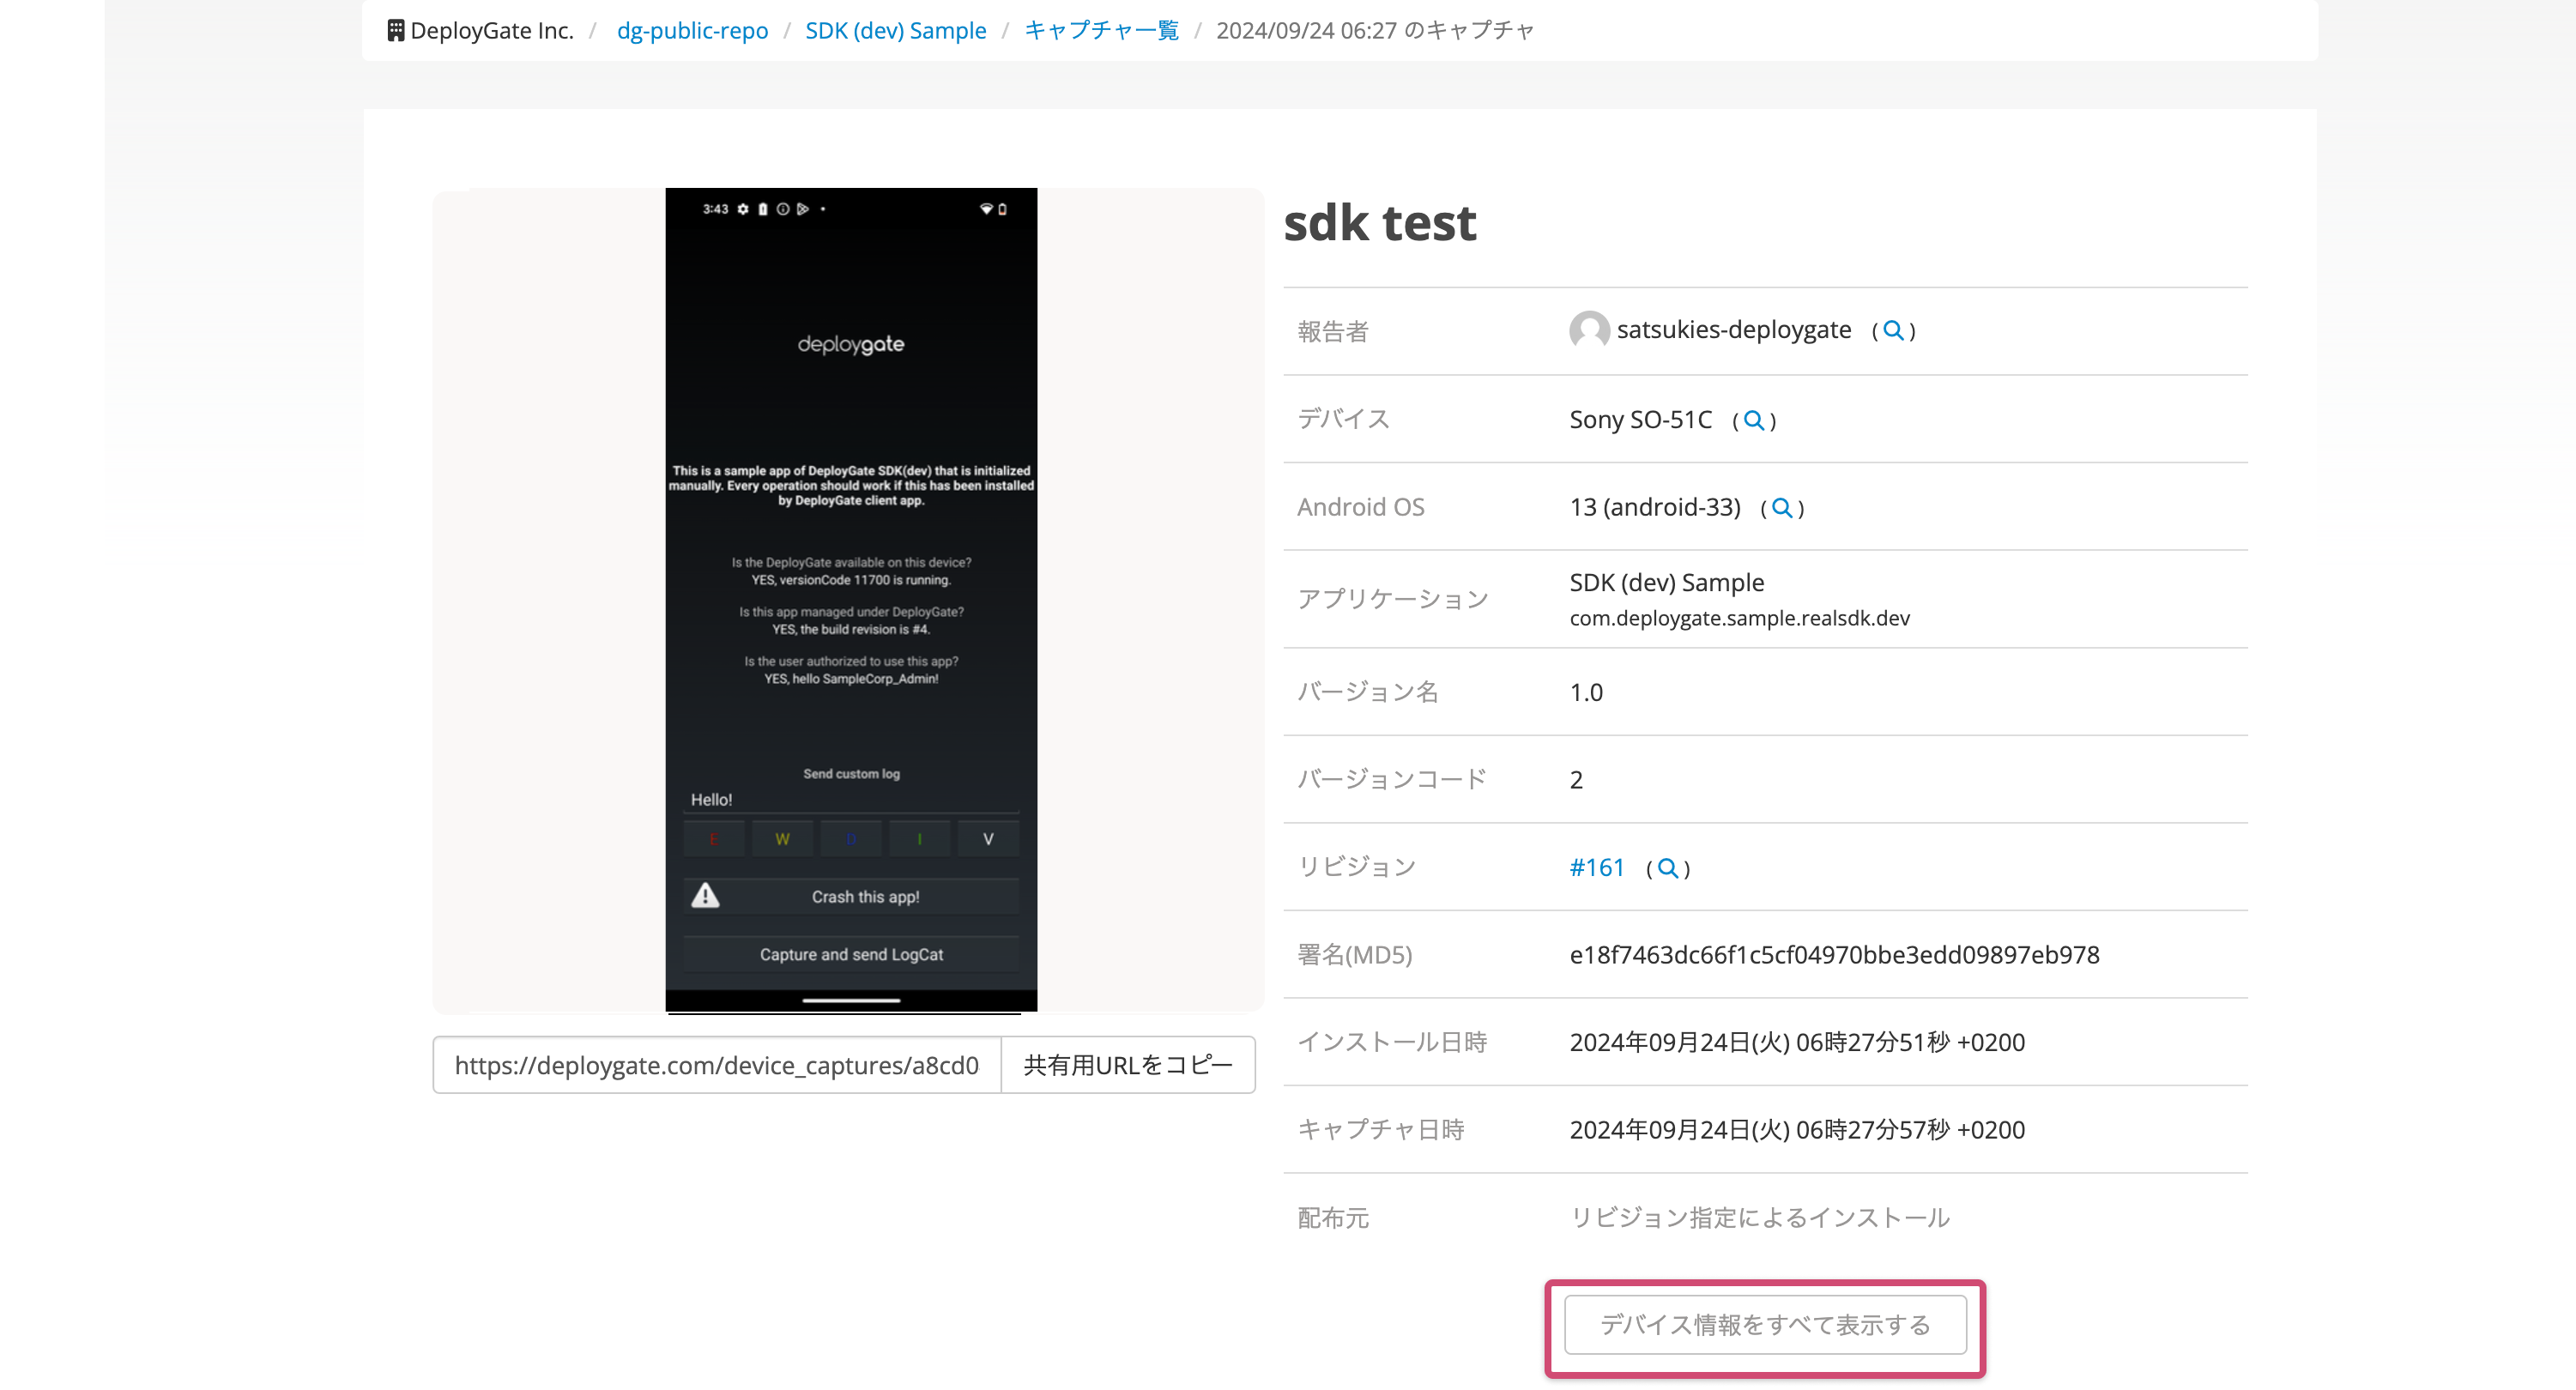This screenshot has height=1390, width=2576.
Task: Search captures with Android OS 13
Action: click(1781, 508)
